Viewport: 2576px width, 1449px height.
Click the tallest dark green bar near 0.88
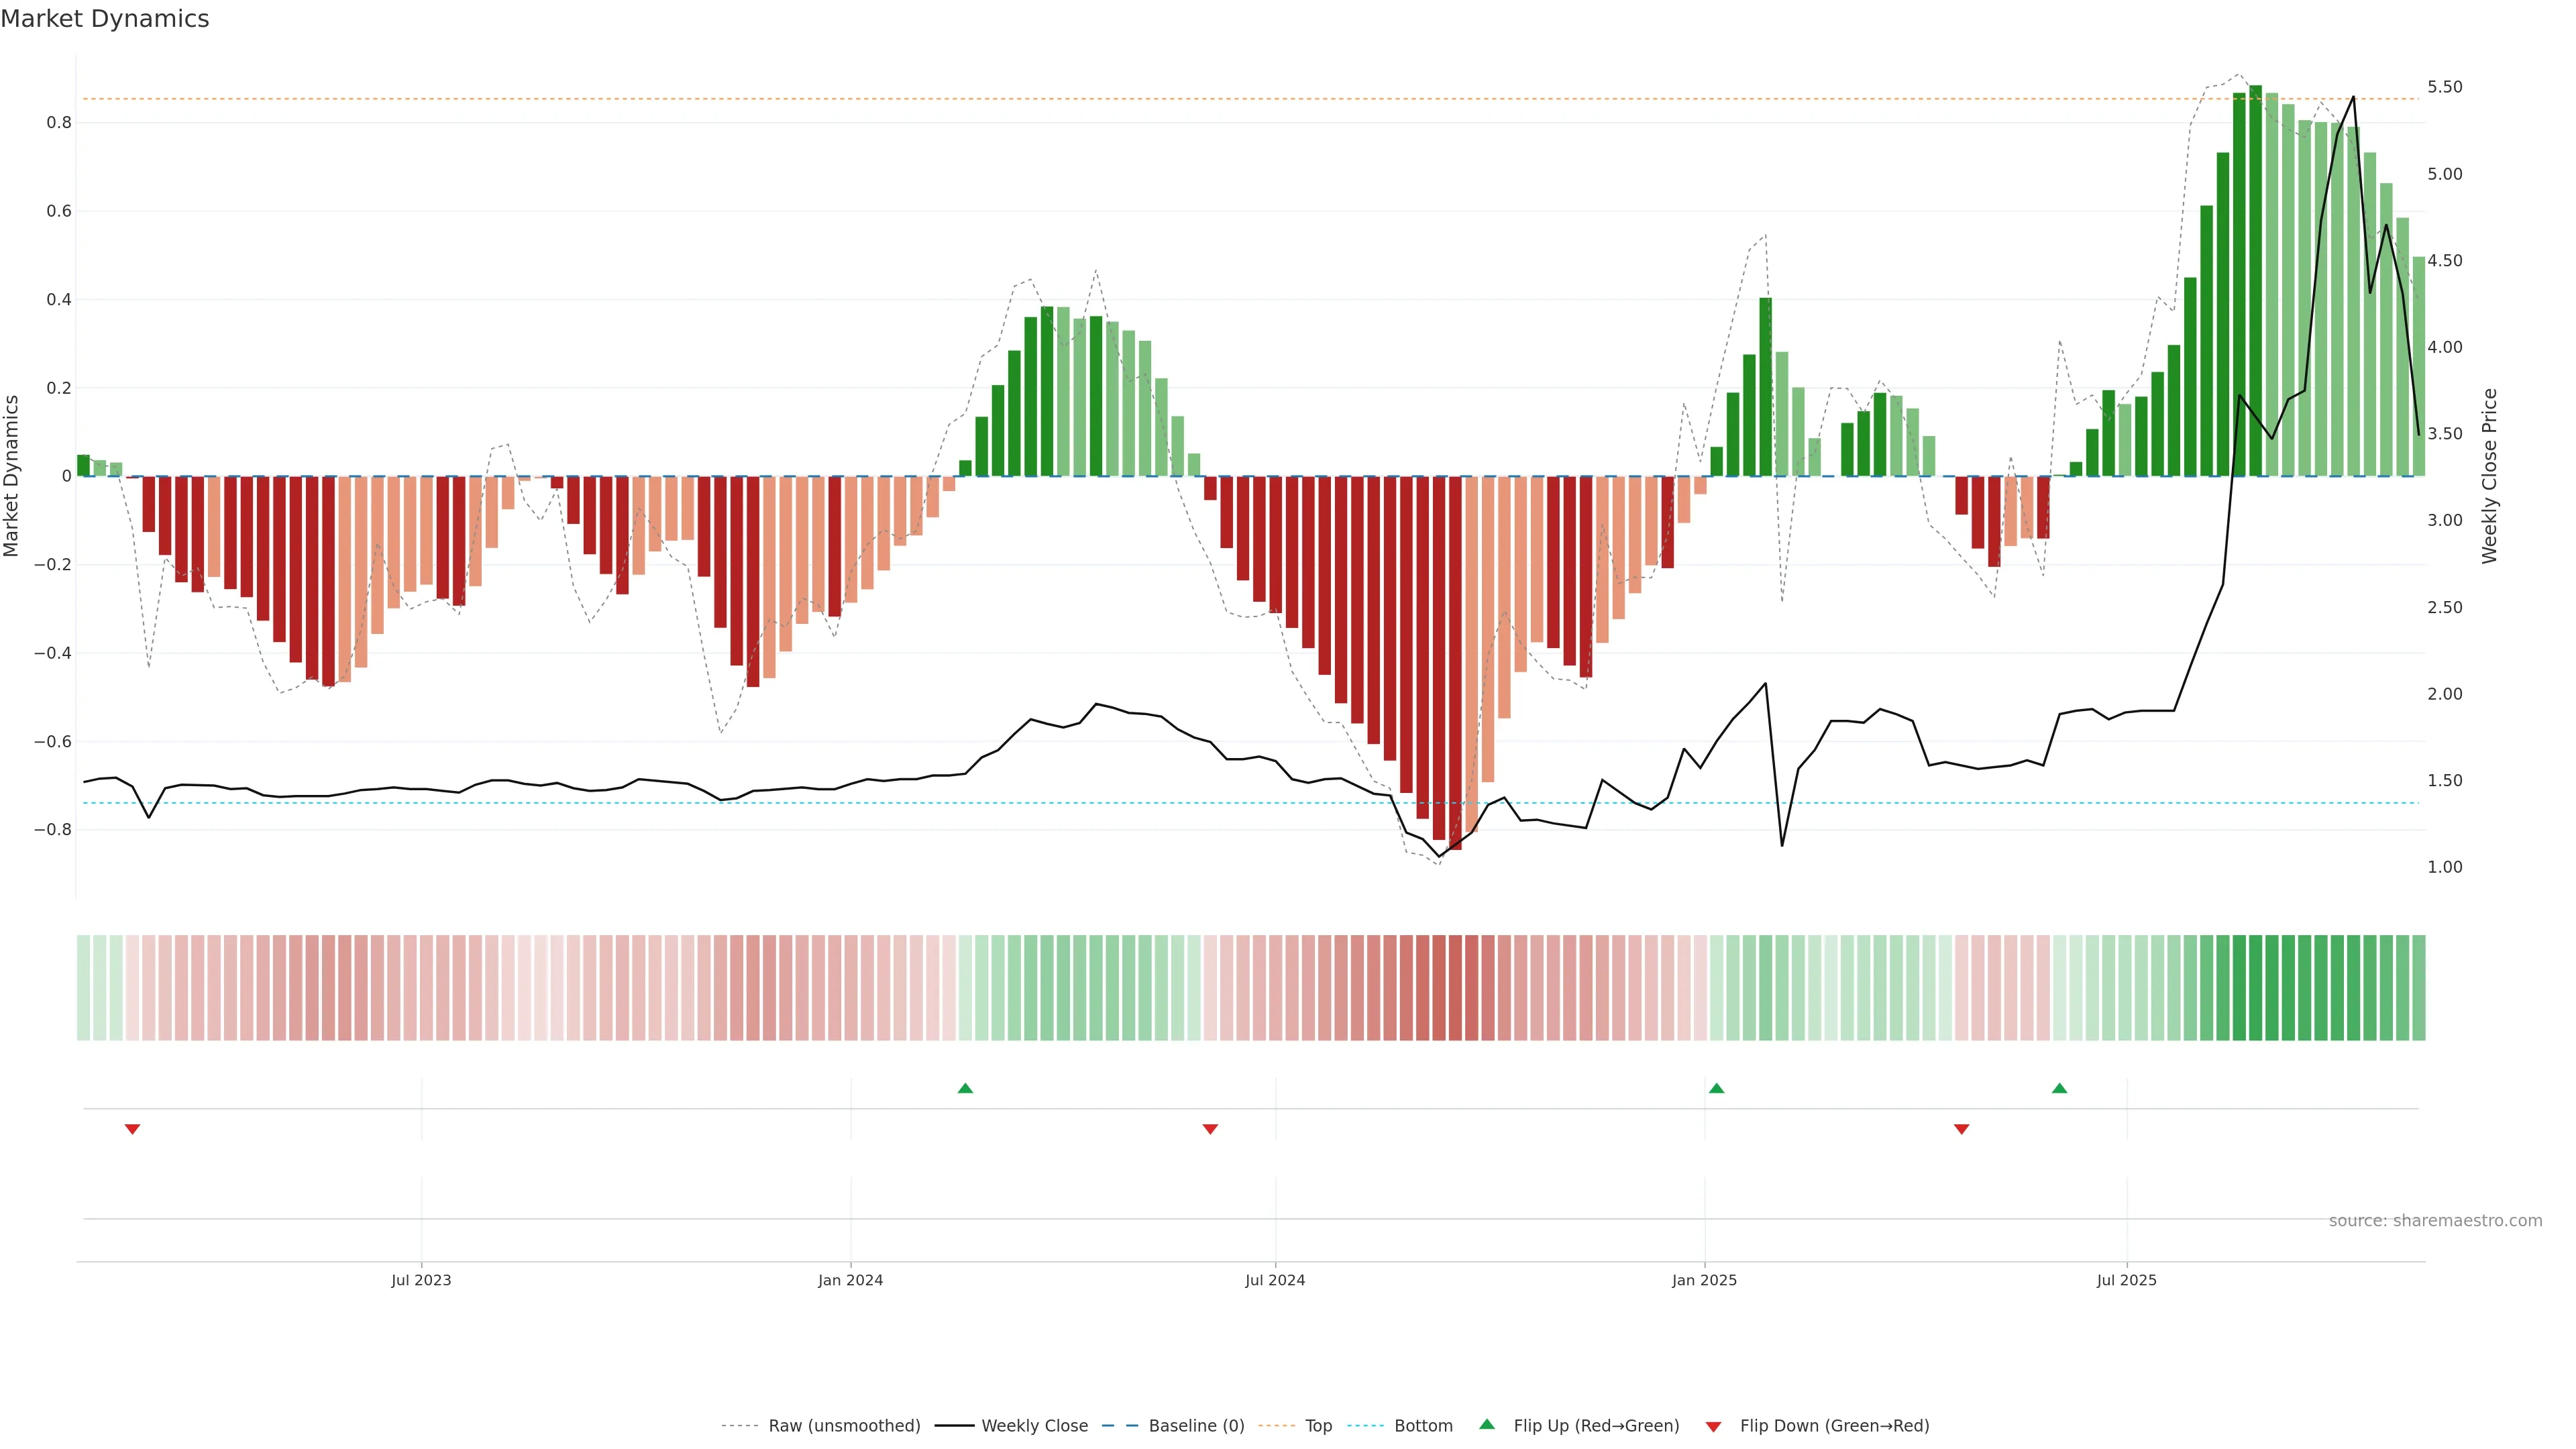tap(2255, 280)
